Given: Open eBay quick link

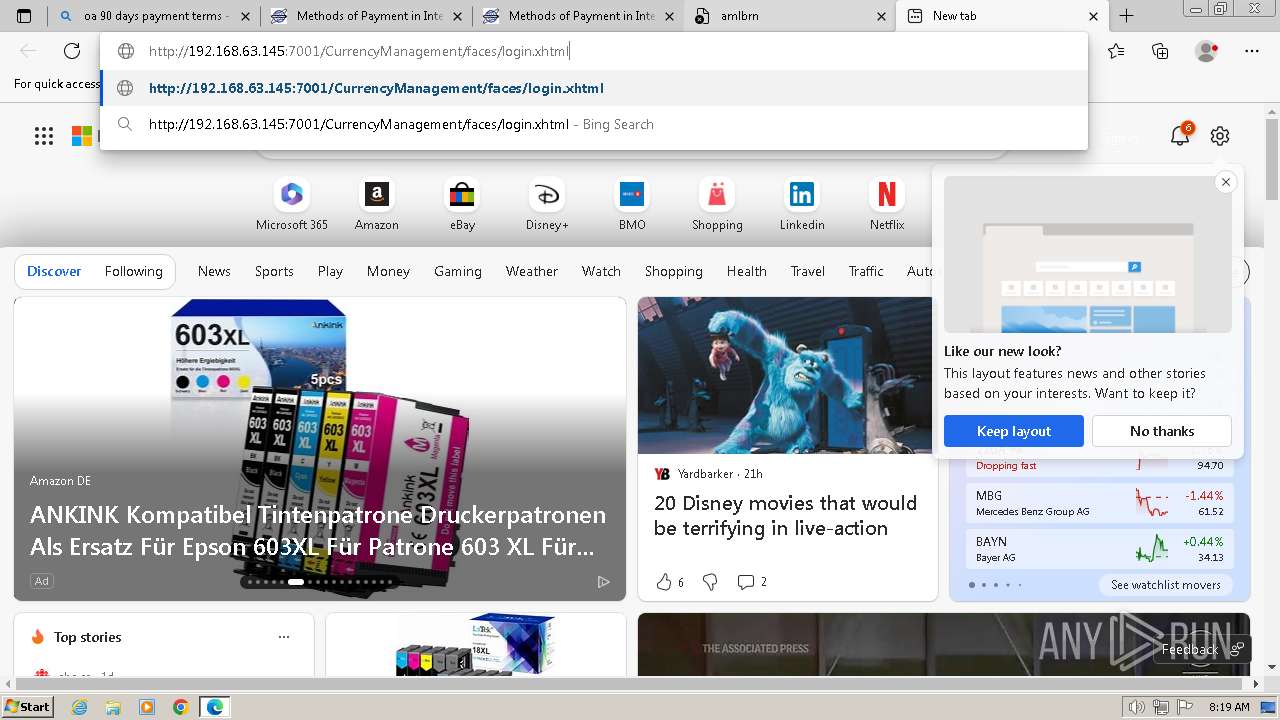Looking at the screenshot, I should tap(462, 204).
